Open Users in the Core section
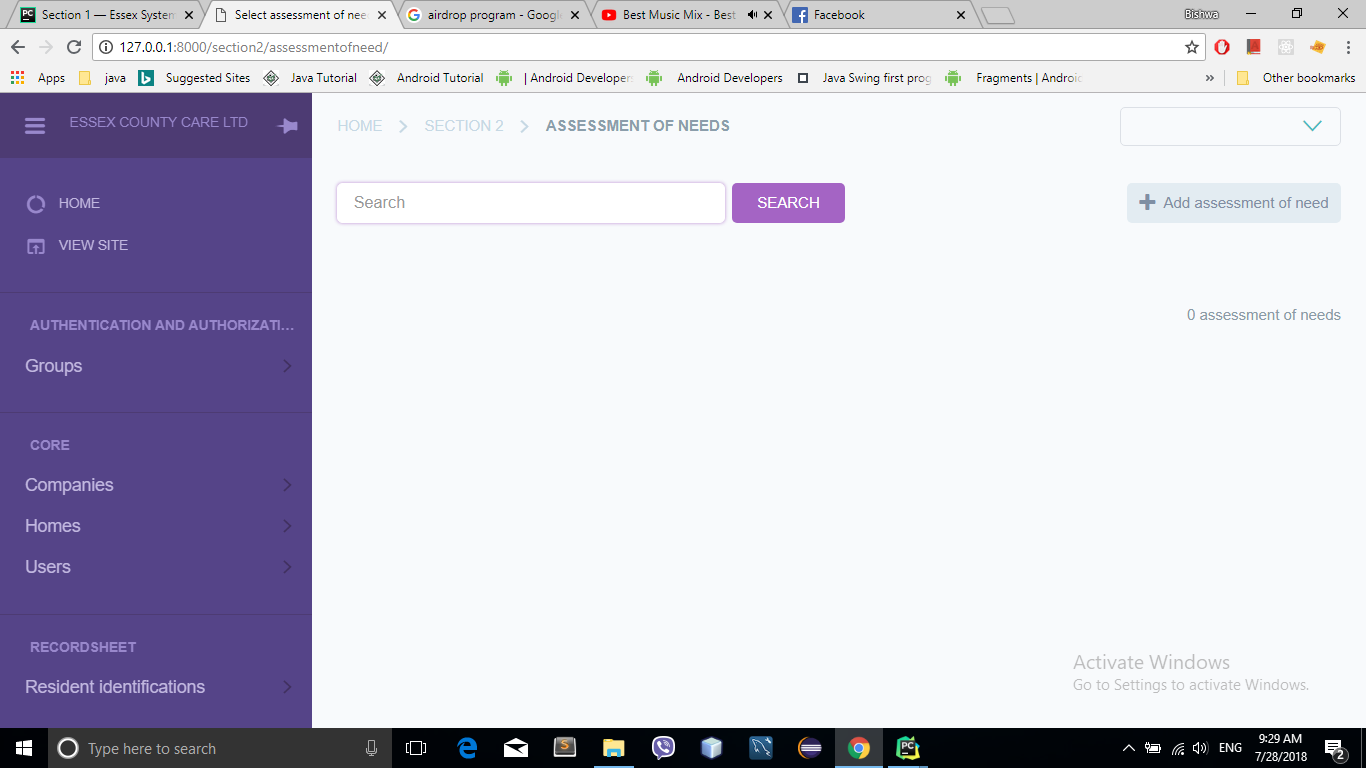Image resolution: width=1366 pixels, height=768 pixels. [48, 567]
